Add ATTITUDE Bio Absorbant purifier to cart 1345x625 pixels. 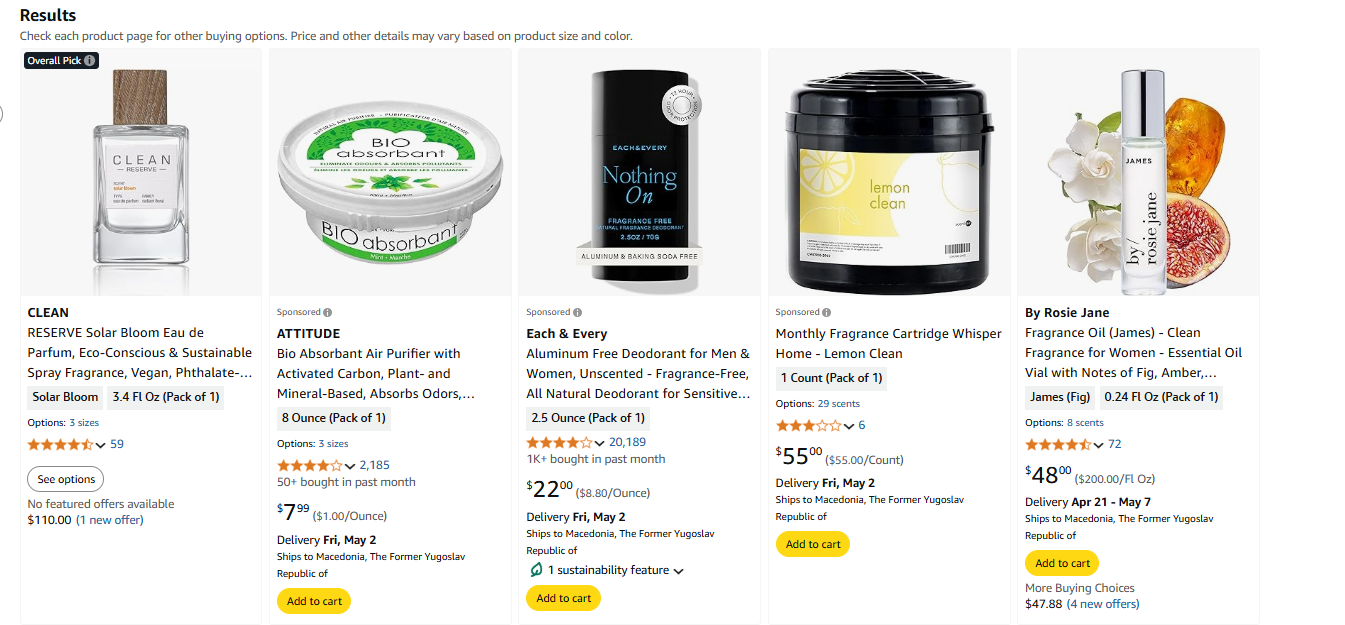tap(314, 601)
